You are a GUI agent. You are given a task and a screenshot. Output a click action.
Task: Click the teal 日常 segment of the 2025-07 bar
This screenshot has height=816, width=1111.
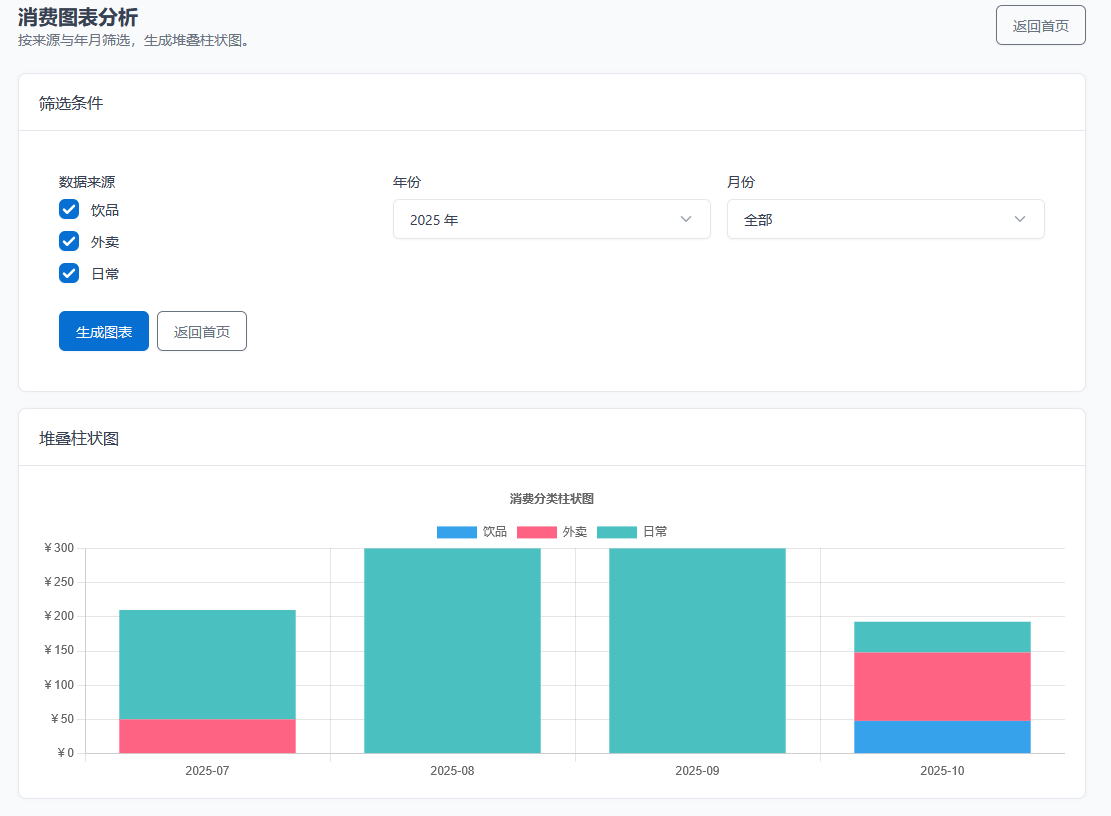(207, 664)
